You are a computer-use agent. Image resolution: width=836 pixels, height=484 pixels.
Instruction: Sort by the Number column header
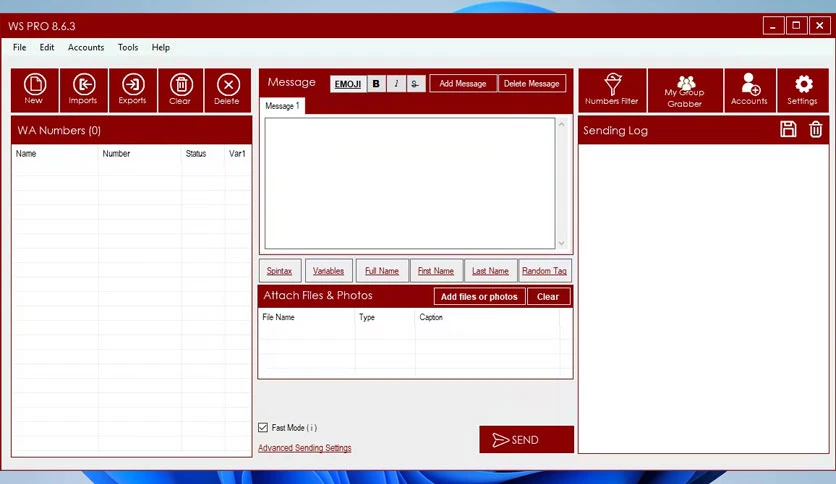pyautogui.click(x=140, y=154)
